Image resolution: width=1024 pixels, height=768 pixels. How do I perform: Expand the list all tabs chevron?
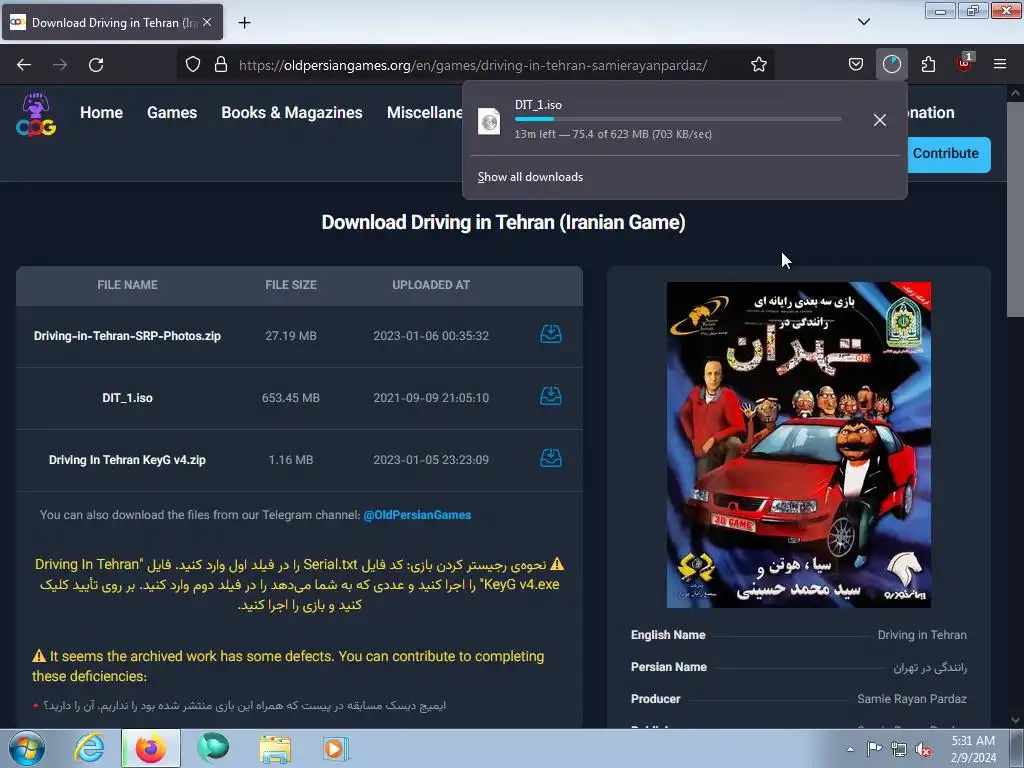click(x=863, y=22)
